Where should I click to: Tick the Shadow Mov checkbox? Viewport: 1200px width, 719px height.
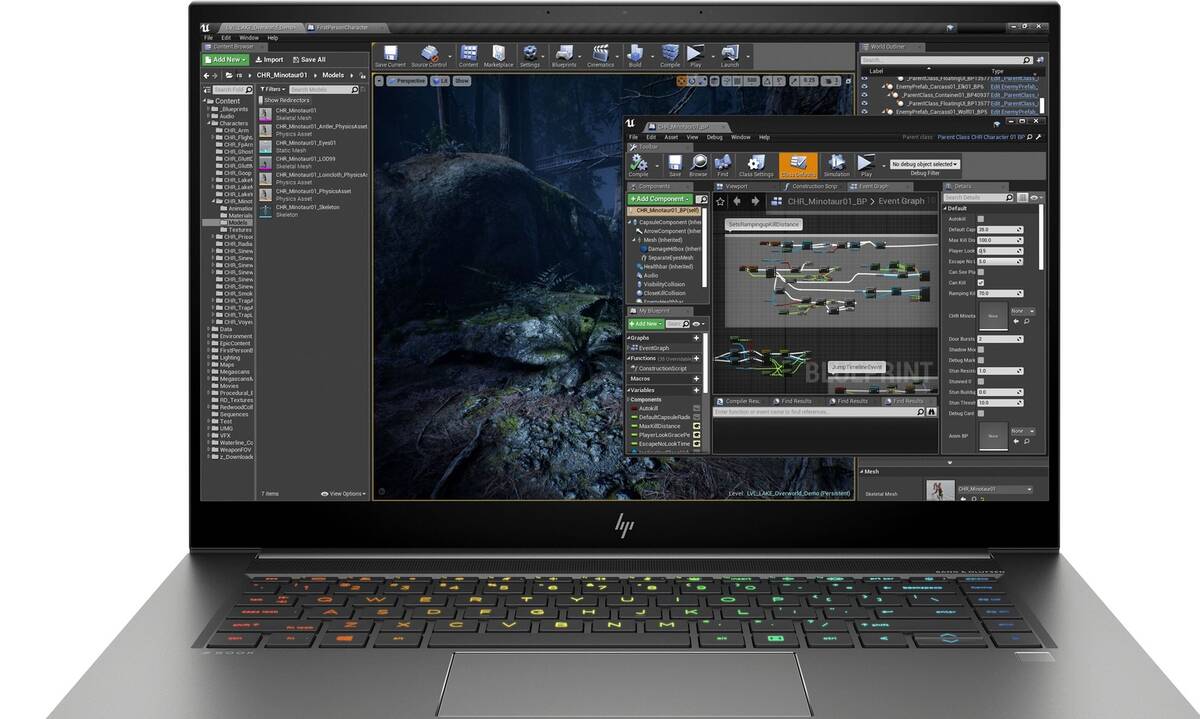(980, 350)
